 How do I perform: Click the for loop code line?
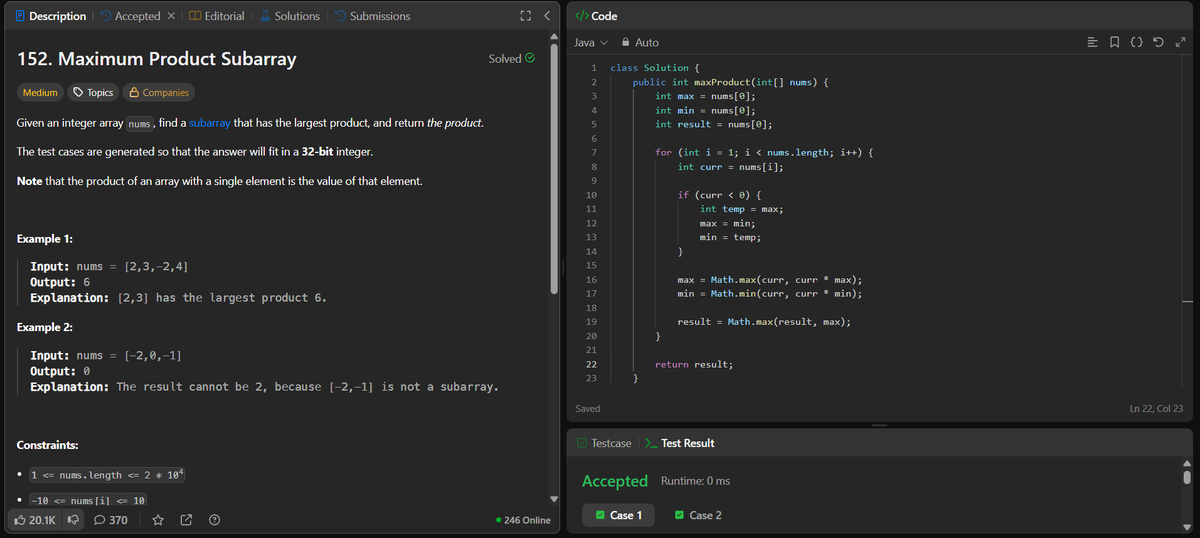tap(765, 152)
